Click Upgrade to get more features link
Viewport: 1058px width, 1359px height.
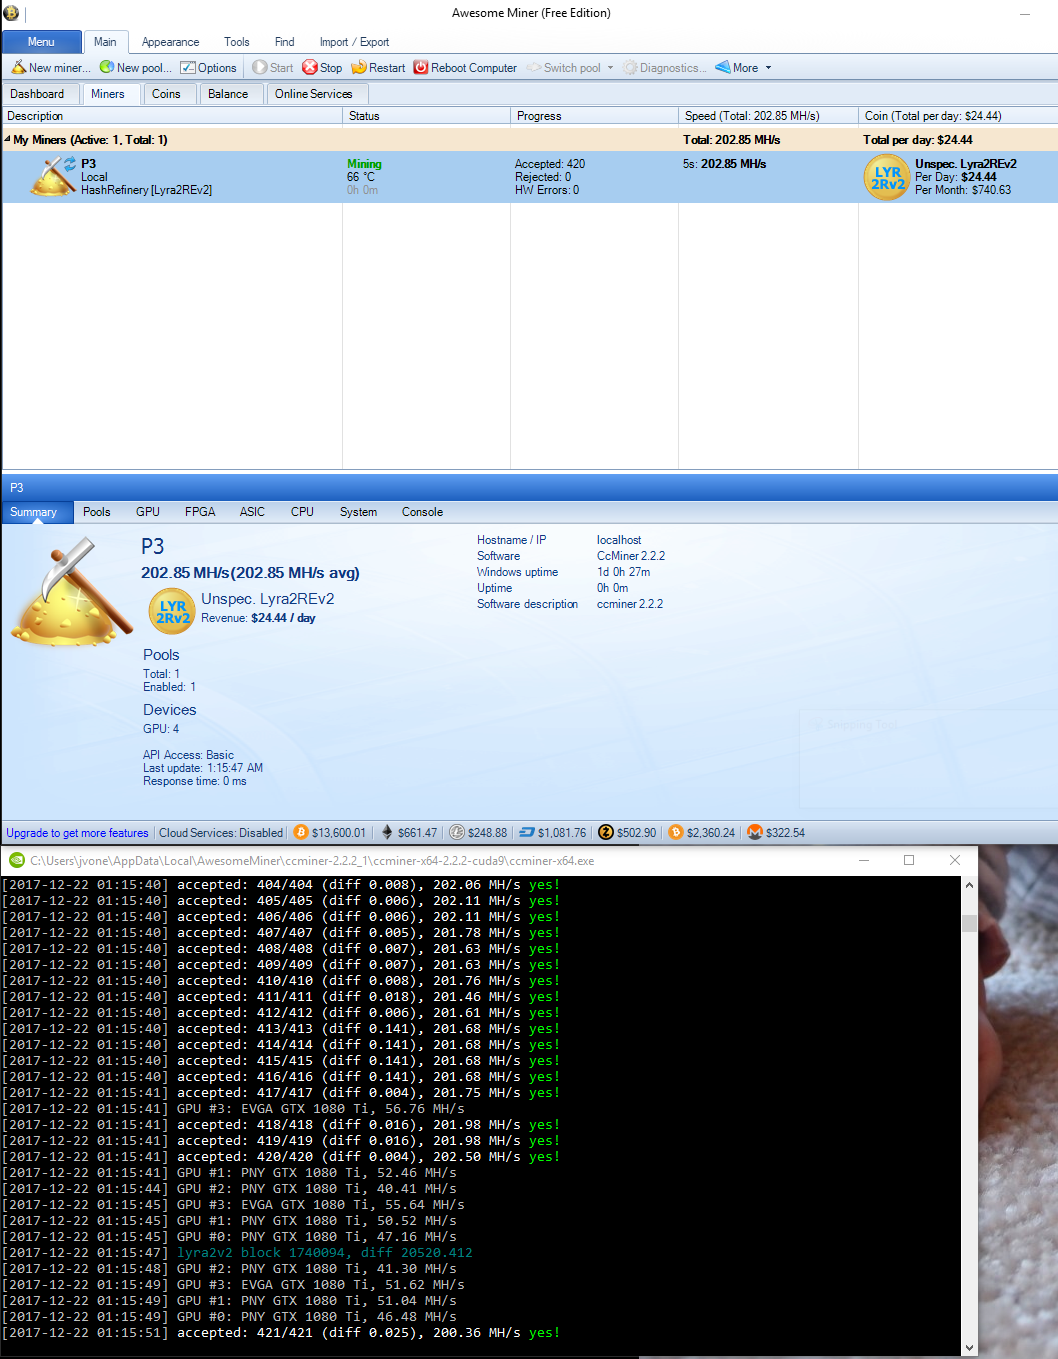77,833
